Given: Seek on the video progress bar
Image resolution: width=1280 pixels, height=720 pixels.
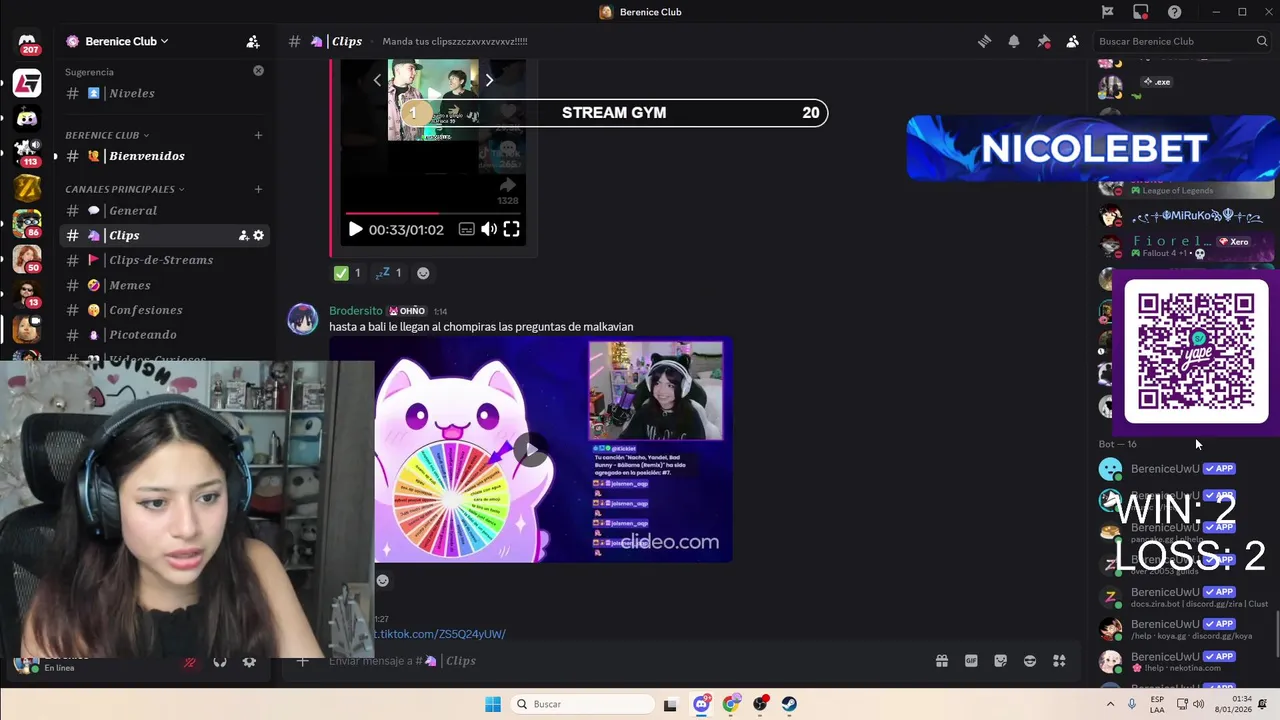Looking at the screenshot, I should (433, 213).
